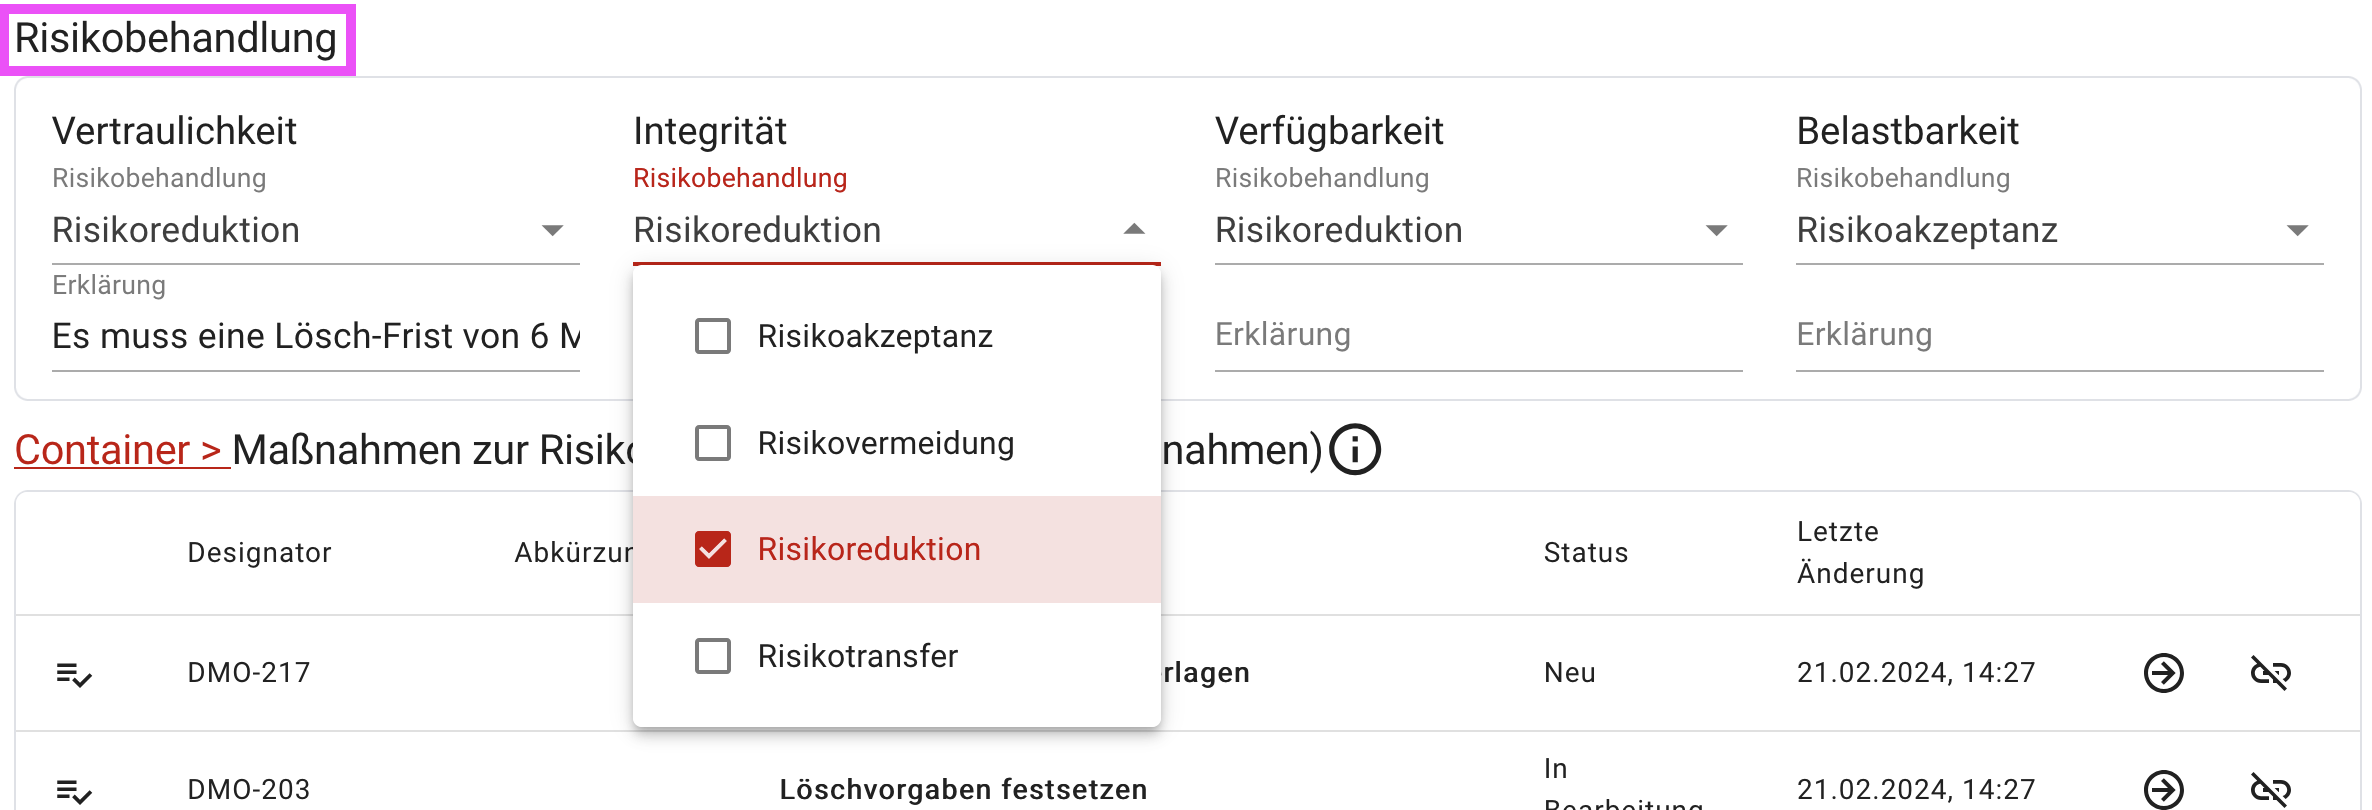This screenshot has width=2372, height=810.
Task: Click the Status column header
Action: [x=1584, y=552]
